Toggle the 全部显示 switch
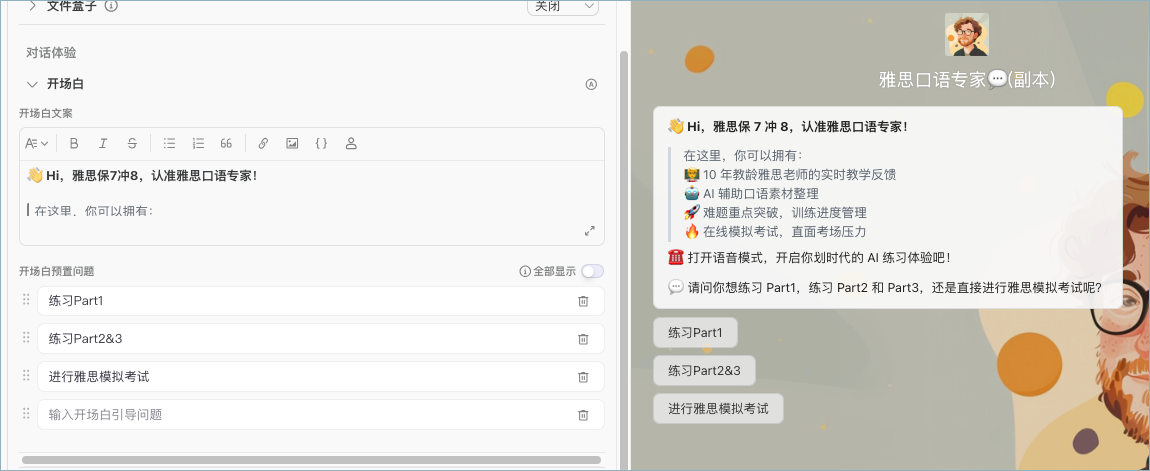This screenshot has width=1150, height=471. (593, 271)
